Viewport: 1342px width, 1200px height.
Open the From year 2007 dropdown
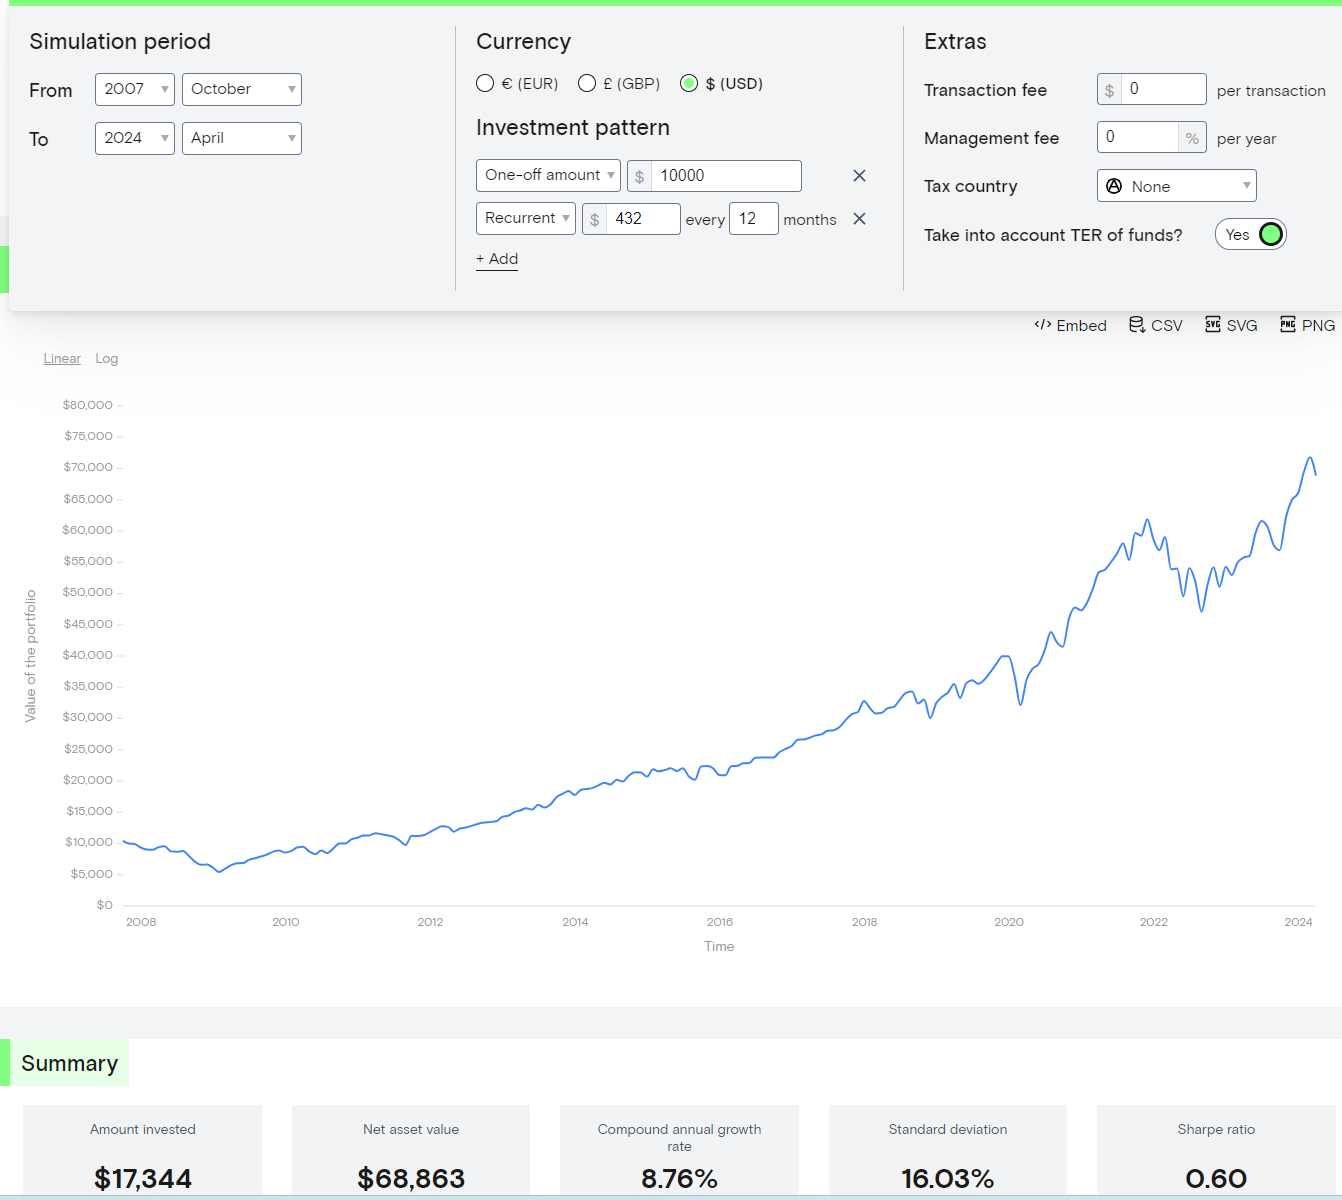[x=135, y=89]
